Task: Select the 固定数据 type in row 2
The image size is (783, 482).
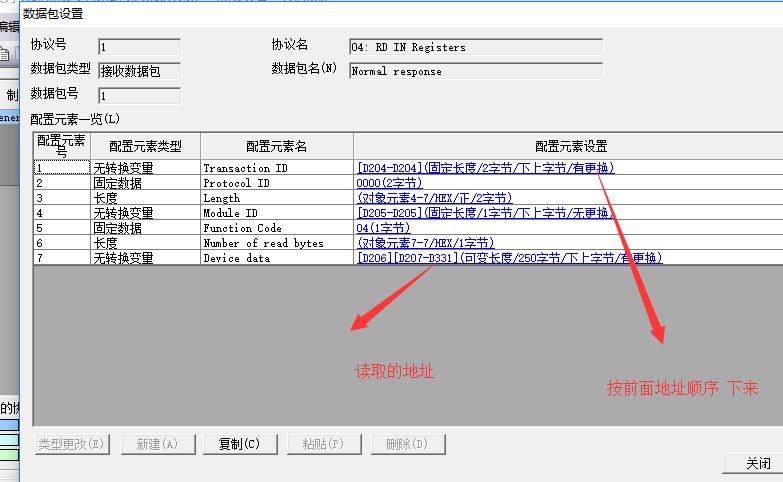Action: point(145,183)
